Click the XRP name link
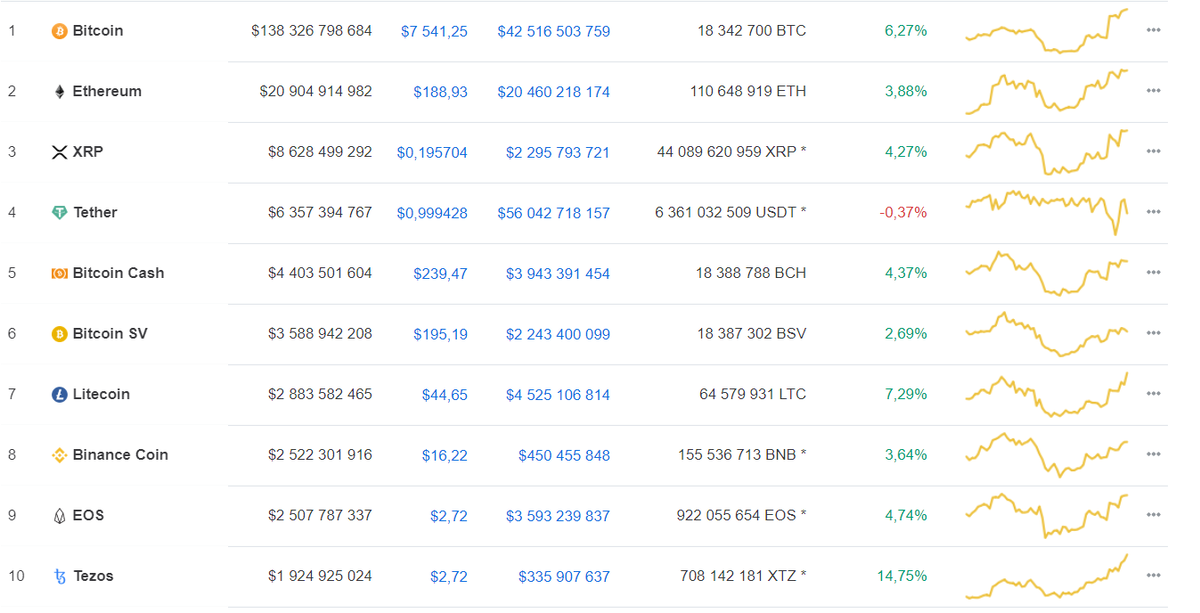 pos(88,152)
